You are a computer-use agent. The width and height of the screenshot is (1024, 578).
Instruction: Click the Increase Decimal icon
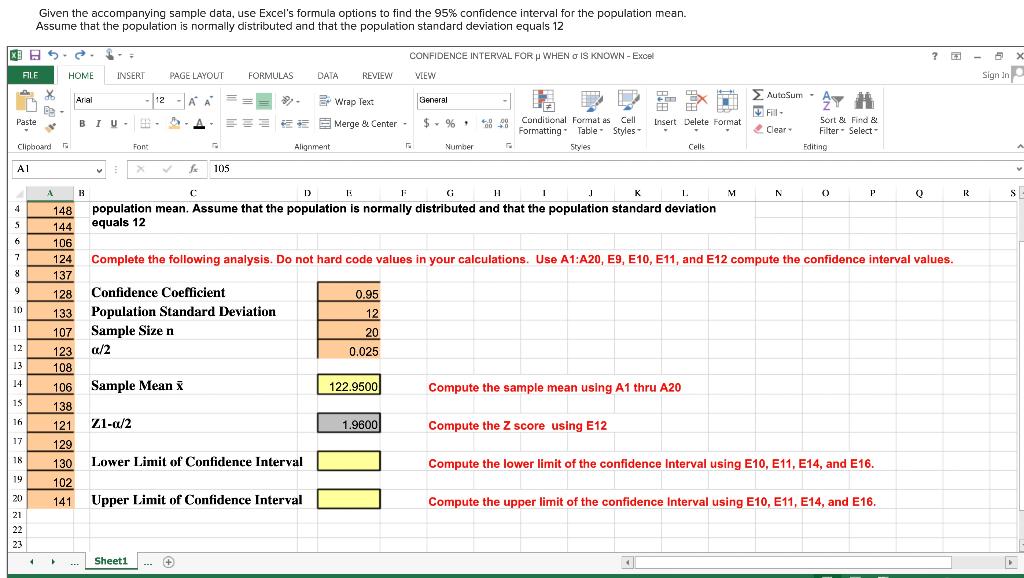(485, 121)
